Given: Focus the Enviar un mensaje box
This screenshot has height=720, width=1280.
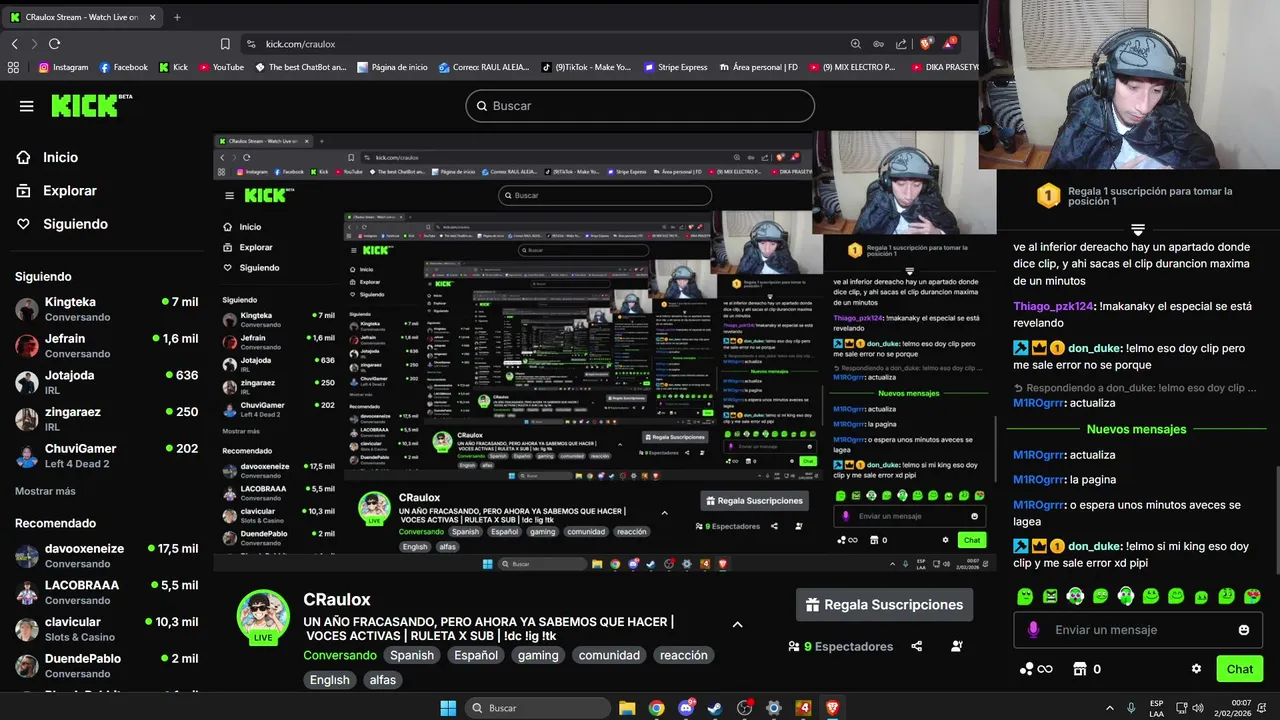Looking at the screenshot, I should pos(1139,630).
